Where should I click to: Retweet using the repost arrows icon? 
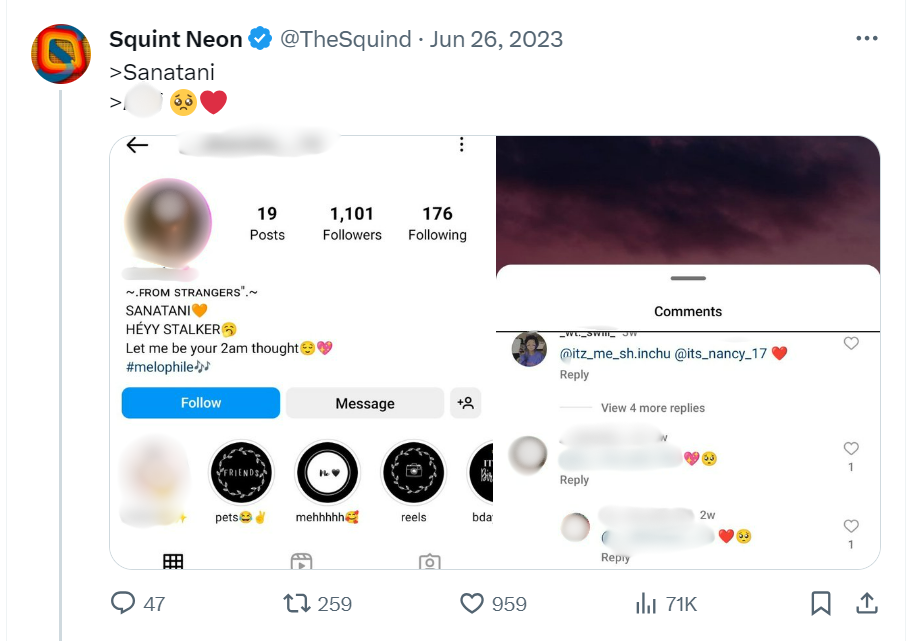(296, 603)
